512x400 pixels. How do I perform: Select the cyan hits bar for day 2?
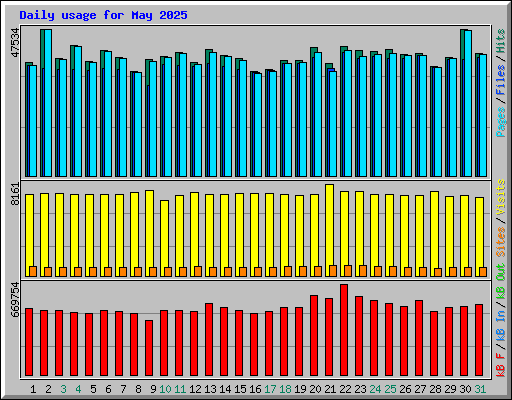click(48, 103)
